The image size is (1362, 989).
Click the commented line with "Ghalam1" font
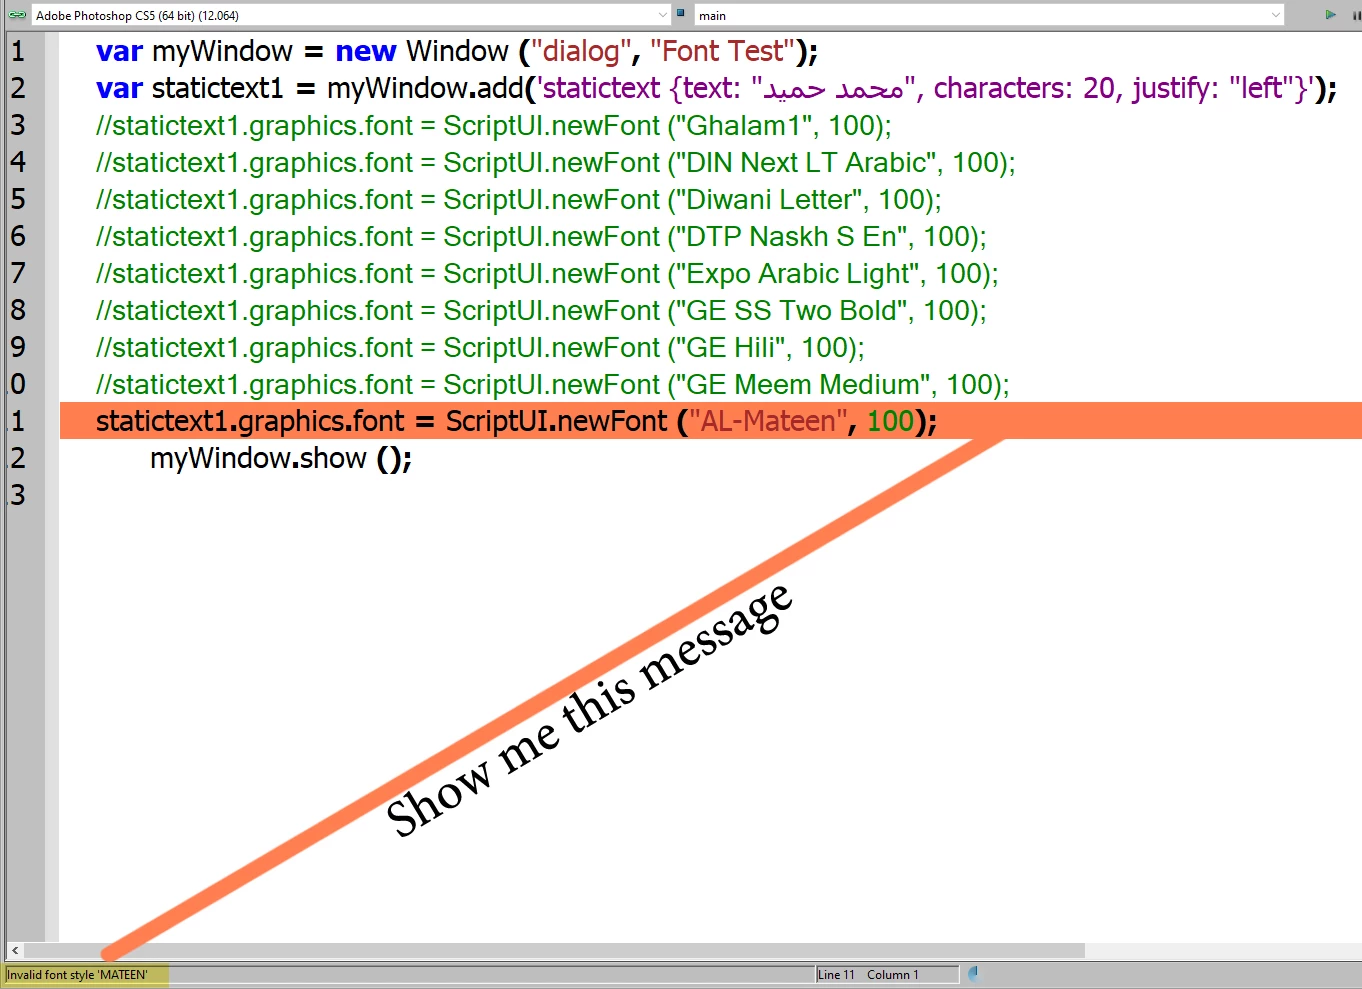(x=494, y=125)
